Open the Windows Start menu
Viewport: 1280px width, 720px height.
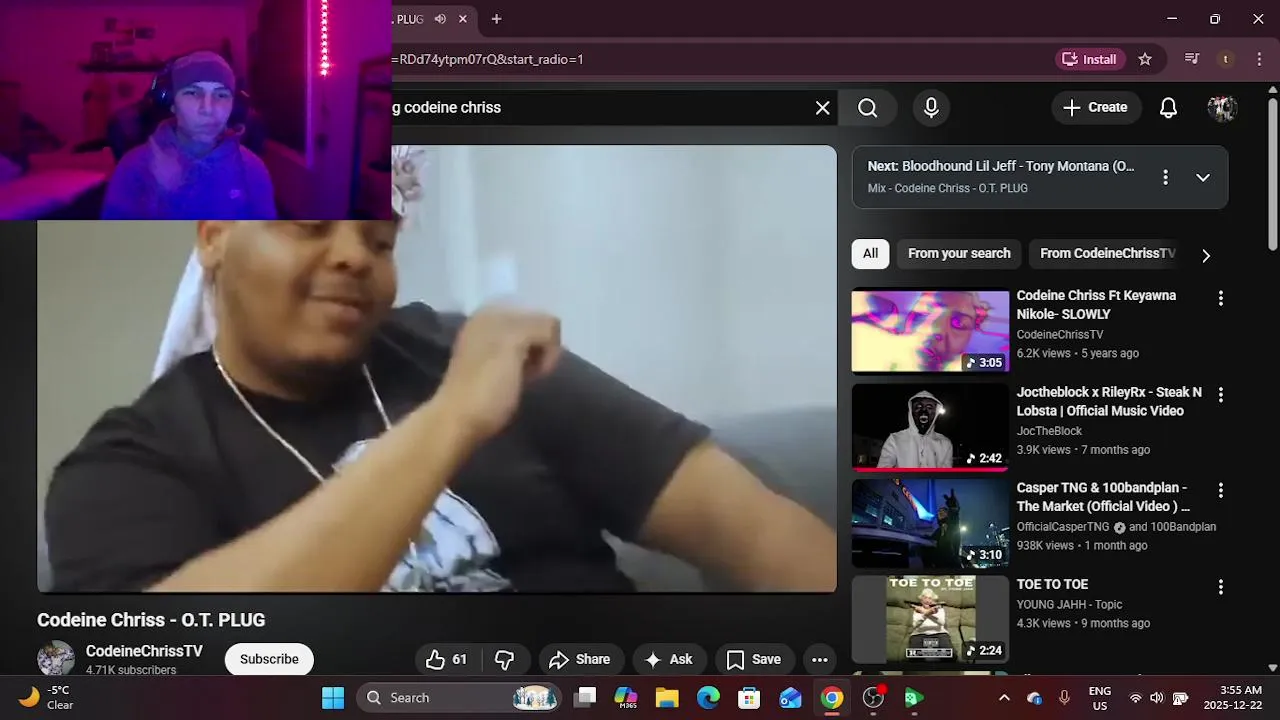click(333, 697)
